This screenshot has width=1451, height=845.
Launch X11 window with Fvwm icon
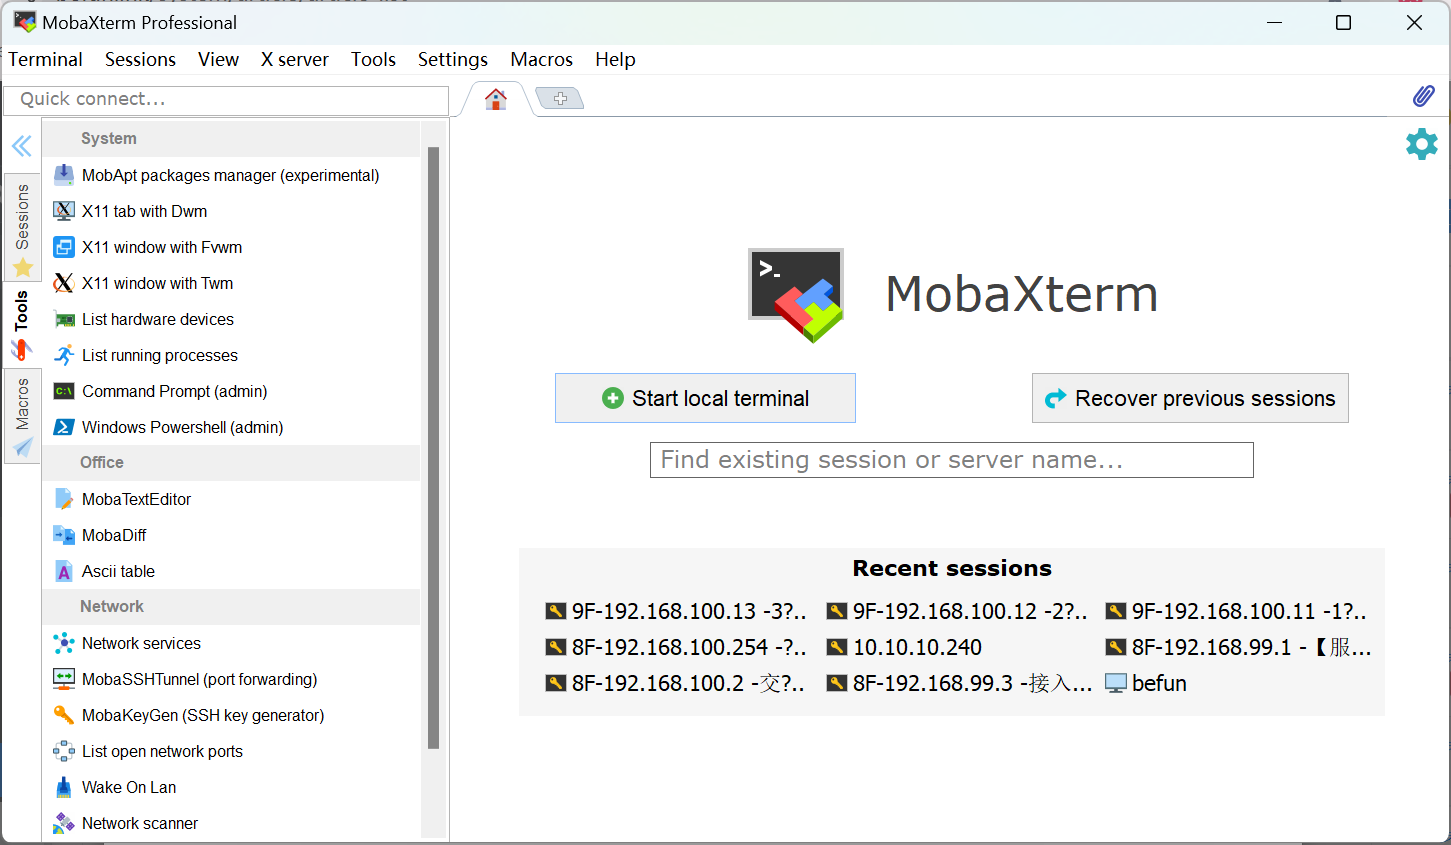tap(64, 247)
